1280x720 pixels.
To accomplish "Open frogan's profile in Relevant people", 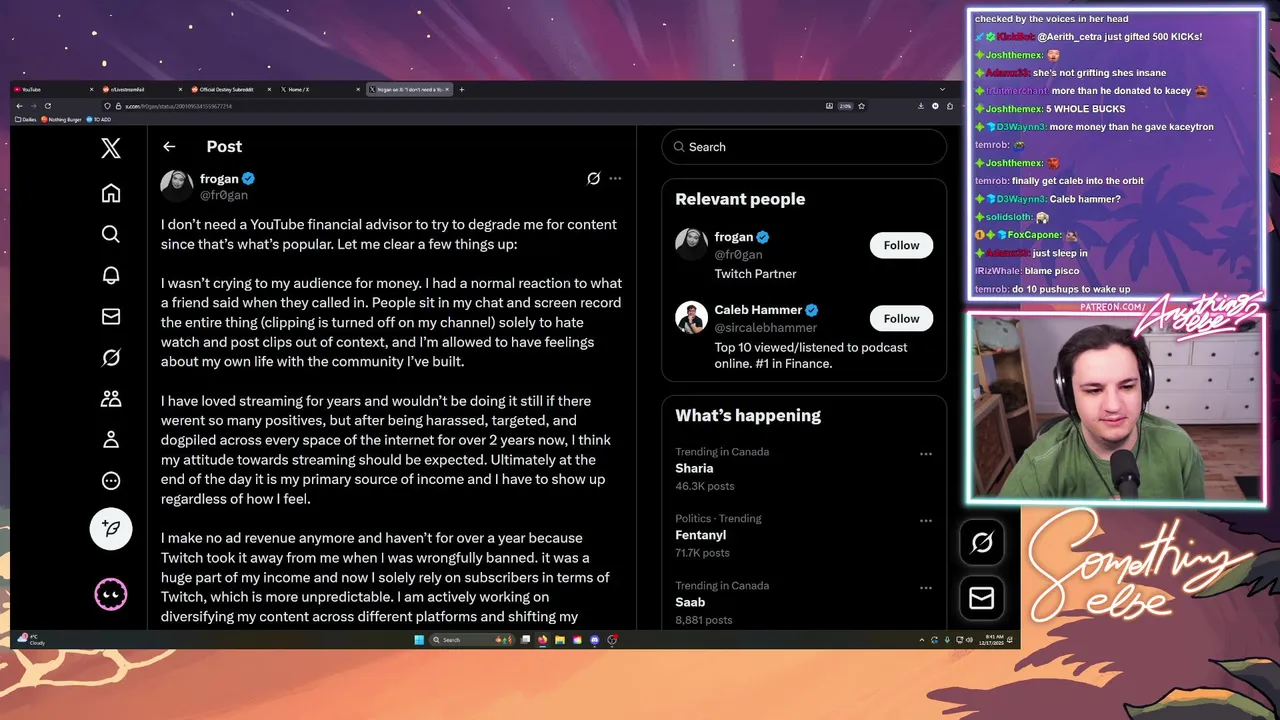I will 734,237.
